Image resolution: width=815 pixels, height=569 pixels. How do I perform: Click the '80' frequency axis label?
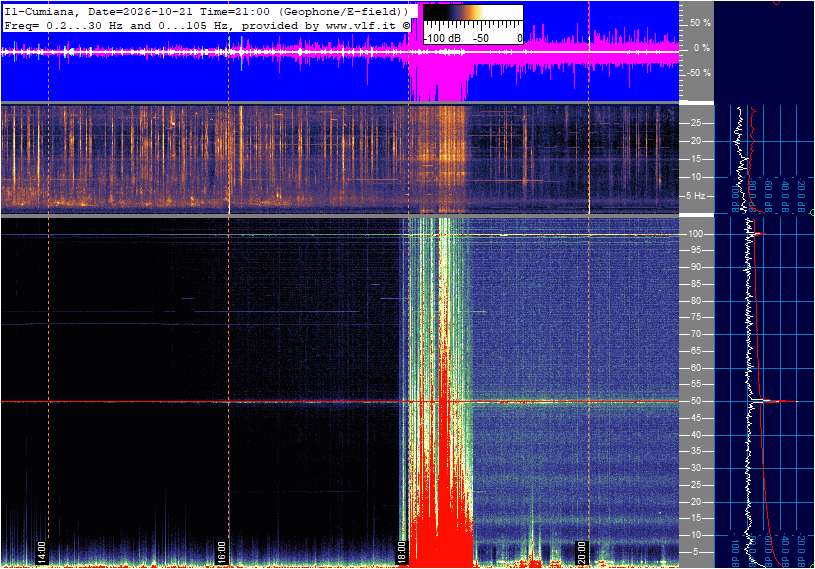coord(695,301)
